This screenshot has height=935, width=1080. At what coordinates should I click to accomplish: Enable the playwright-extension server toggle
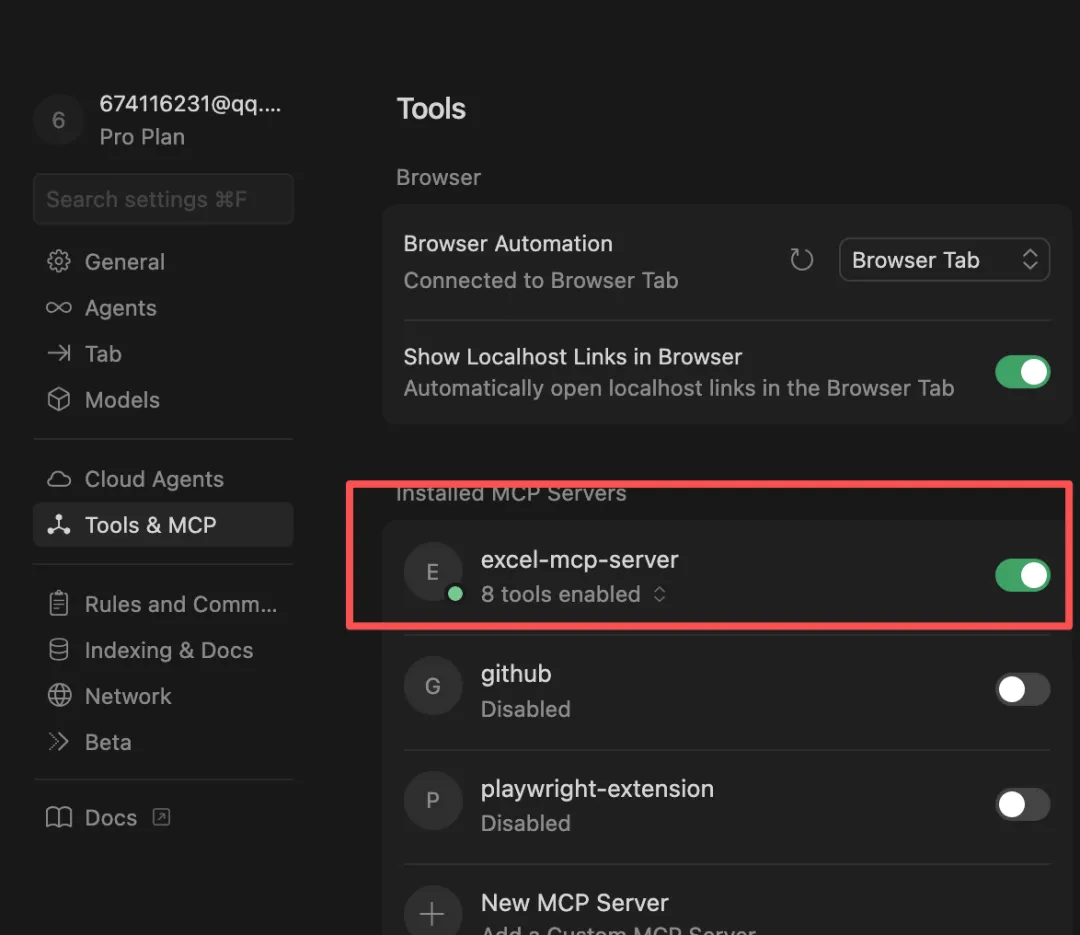(x=1022, y=804)
